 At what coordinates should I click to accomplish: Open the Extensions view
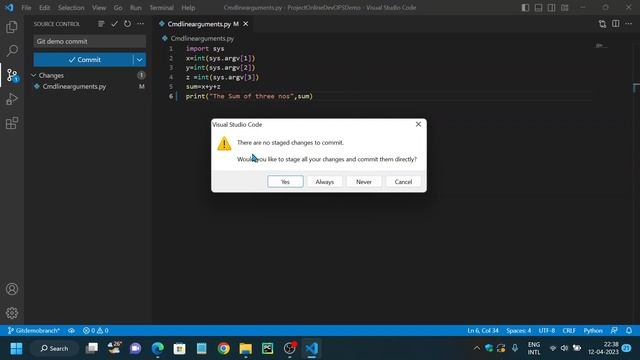[x=12, y=123]
